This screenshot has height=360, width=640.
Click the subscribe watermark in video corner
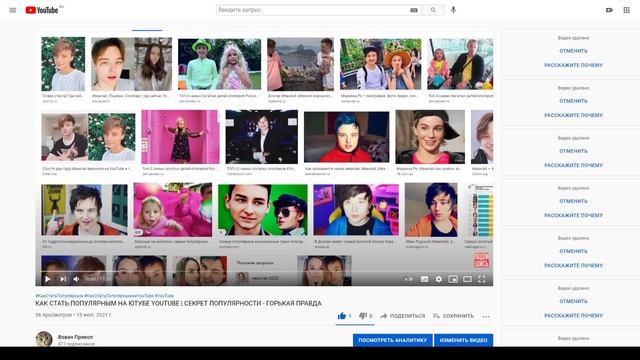click(481, 260)
